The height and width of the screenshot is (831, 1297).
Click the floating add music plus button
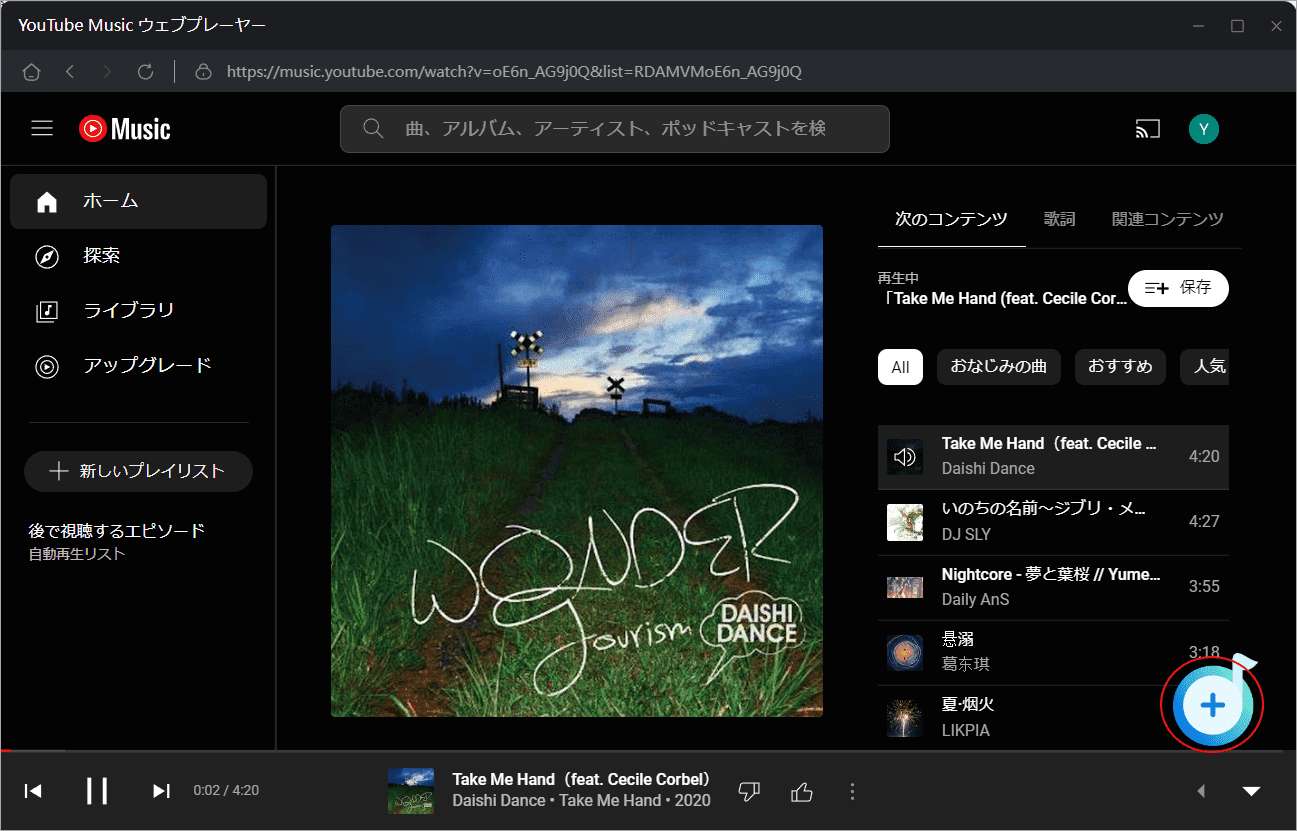(1212, 705)
